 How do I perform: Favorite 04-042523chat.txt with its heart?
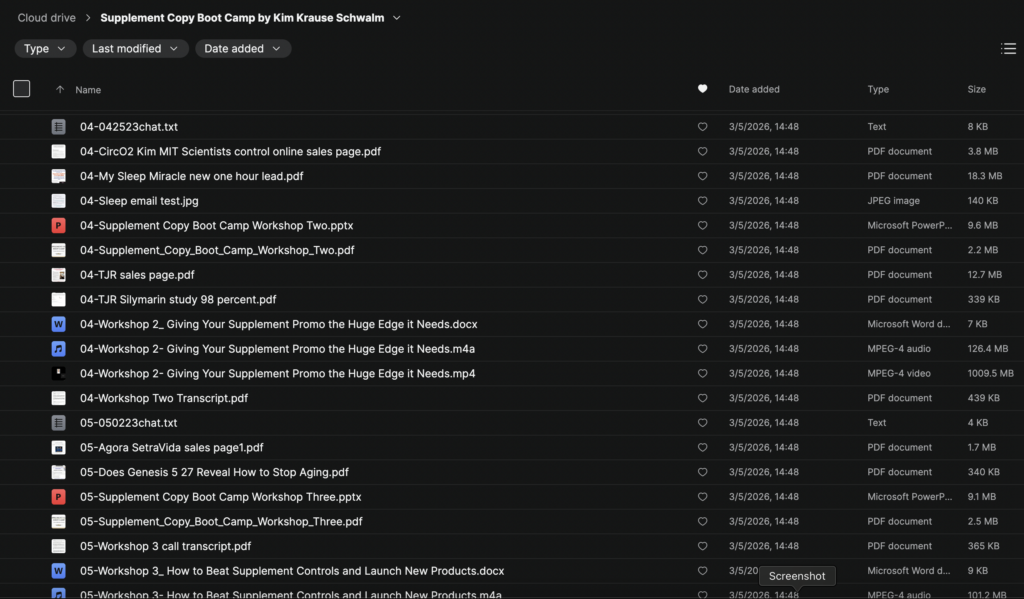click(702, 127)
